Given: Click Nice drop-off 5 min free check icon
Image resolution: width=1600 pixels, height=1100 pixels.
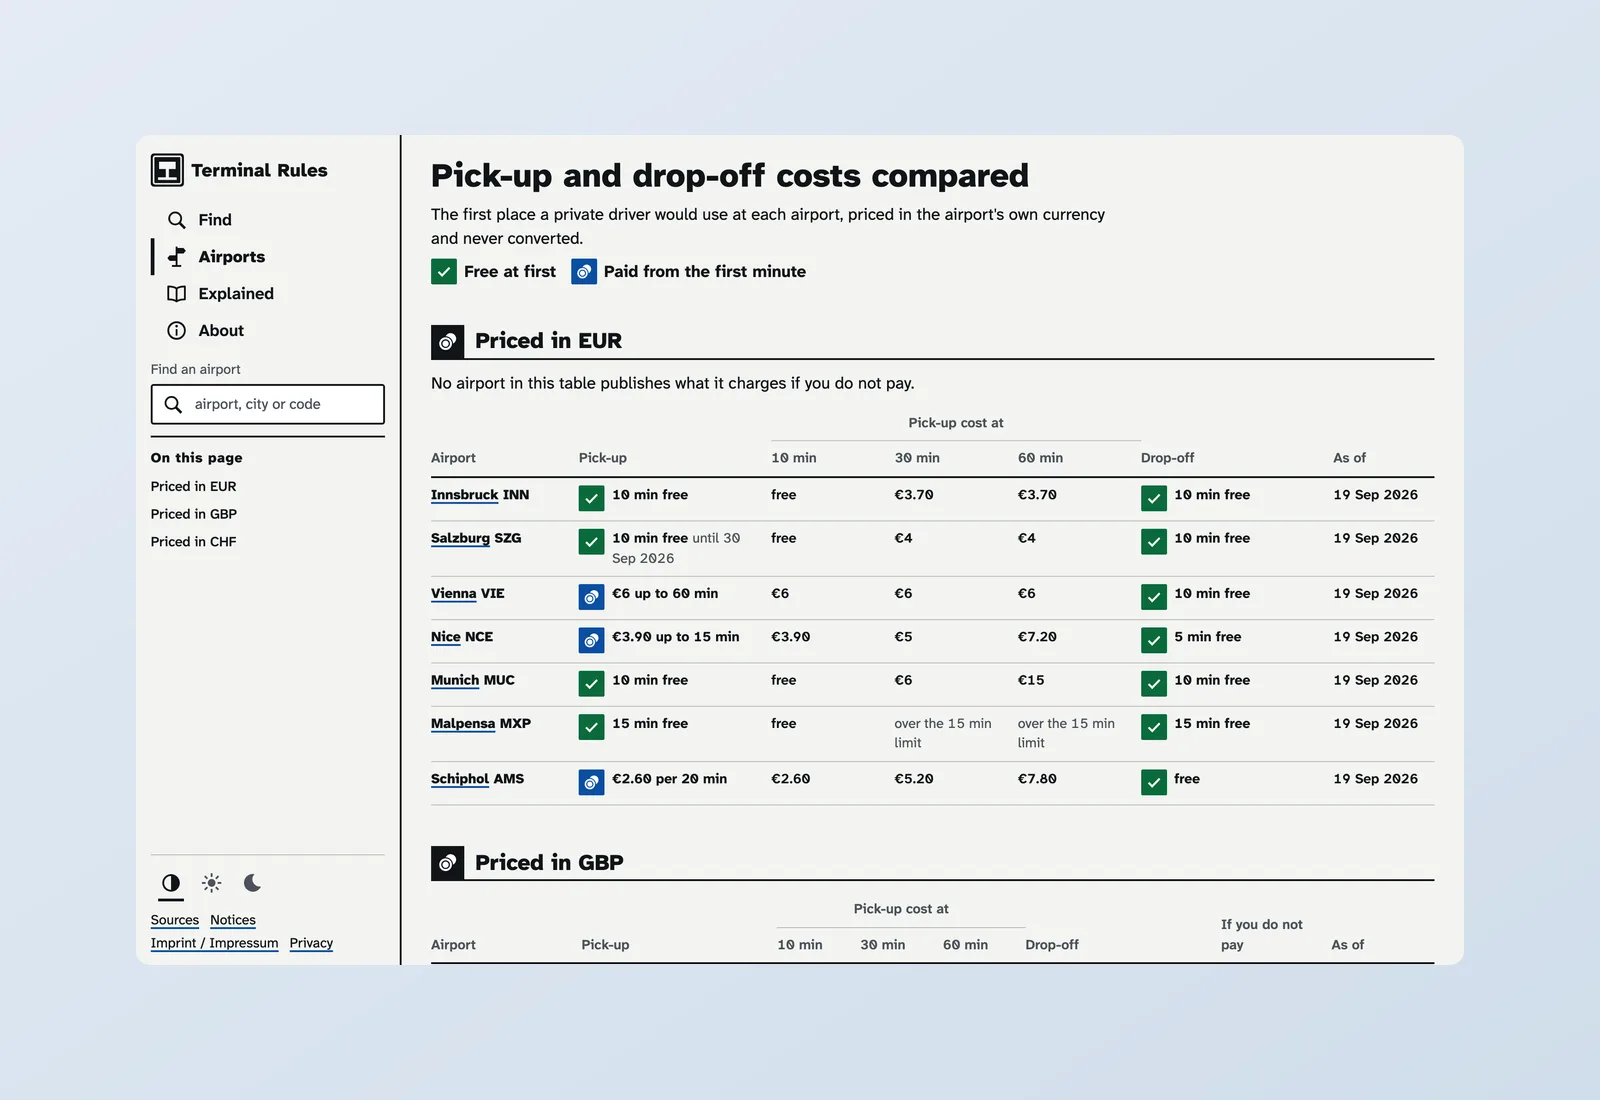Looking at the screenshot, I should [x=1154, y=640].
